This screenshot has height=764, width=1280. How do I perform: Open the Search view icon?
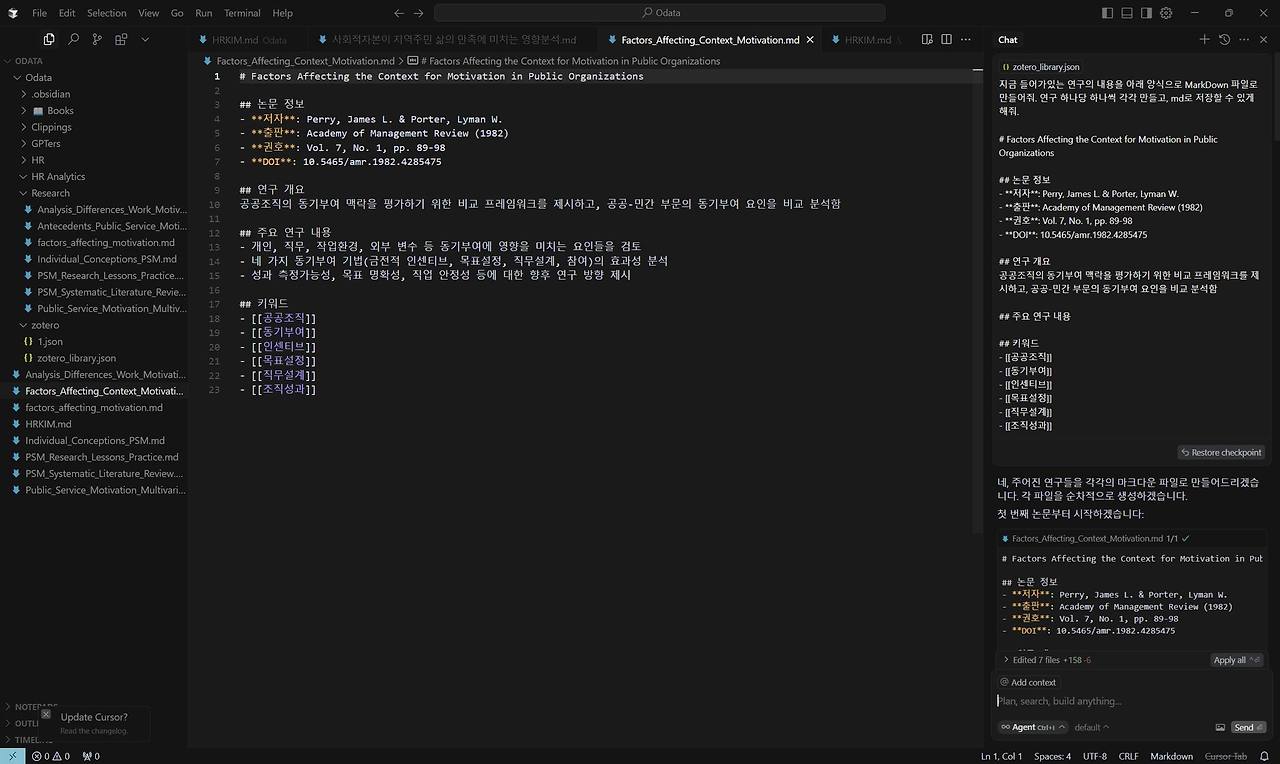point(73,39)
